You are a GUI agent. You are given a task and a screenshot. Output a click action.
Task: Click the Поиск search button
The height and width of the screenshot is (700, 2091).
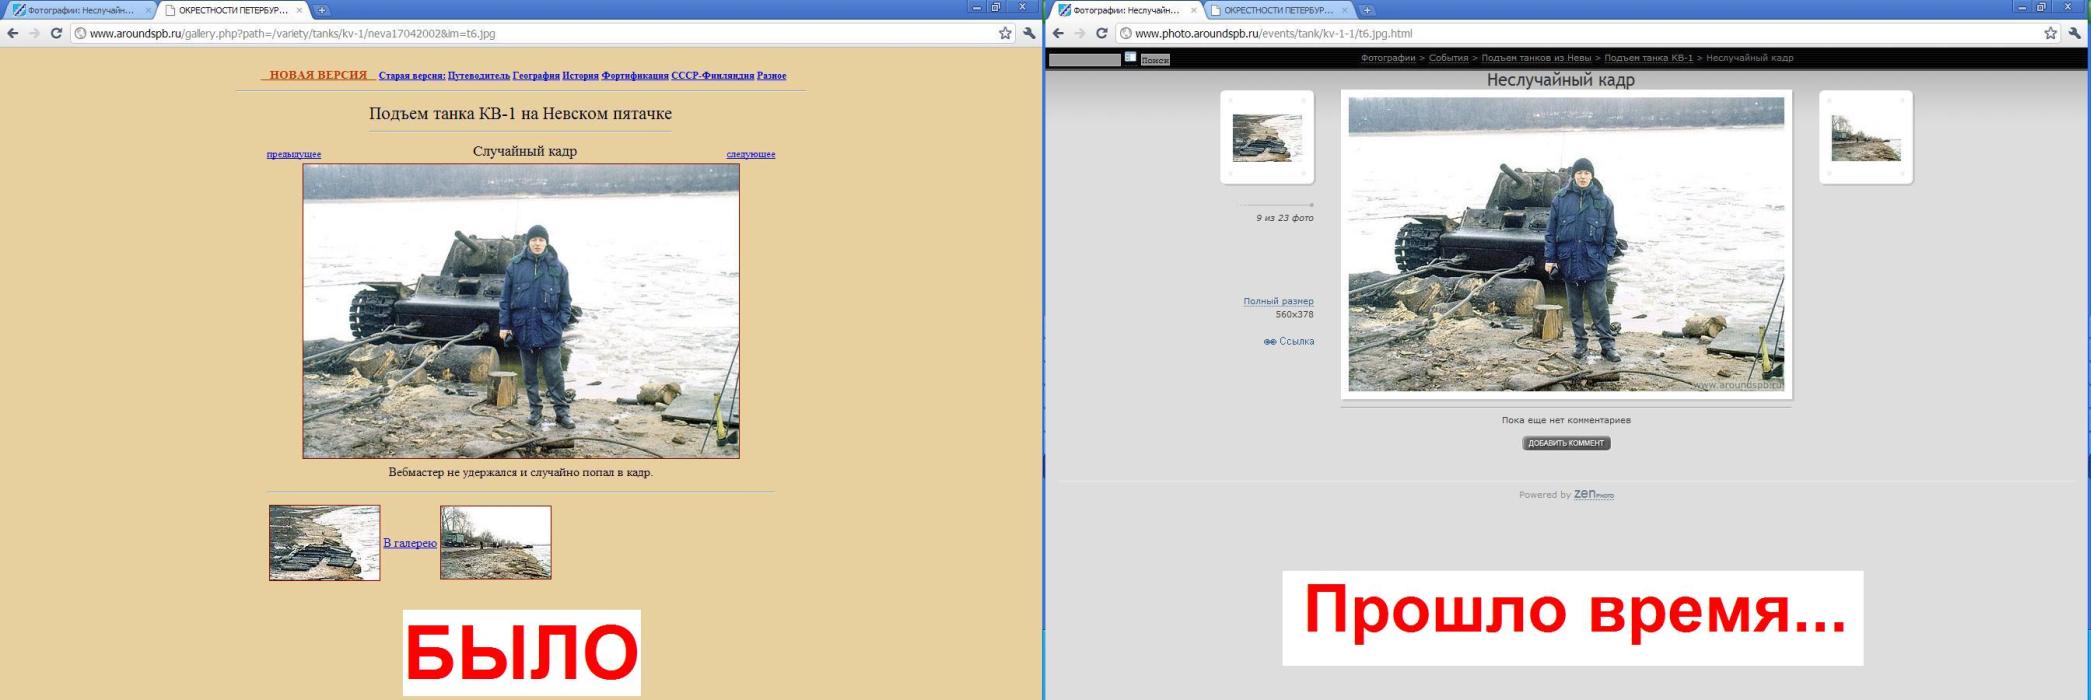tap(1155, 60)
